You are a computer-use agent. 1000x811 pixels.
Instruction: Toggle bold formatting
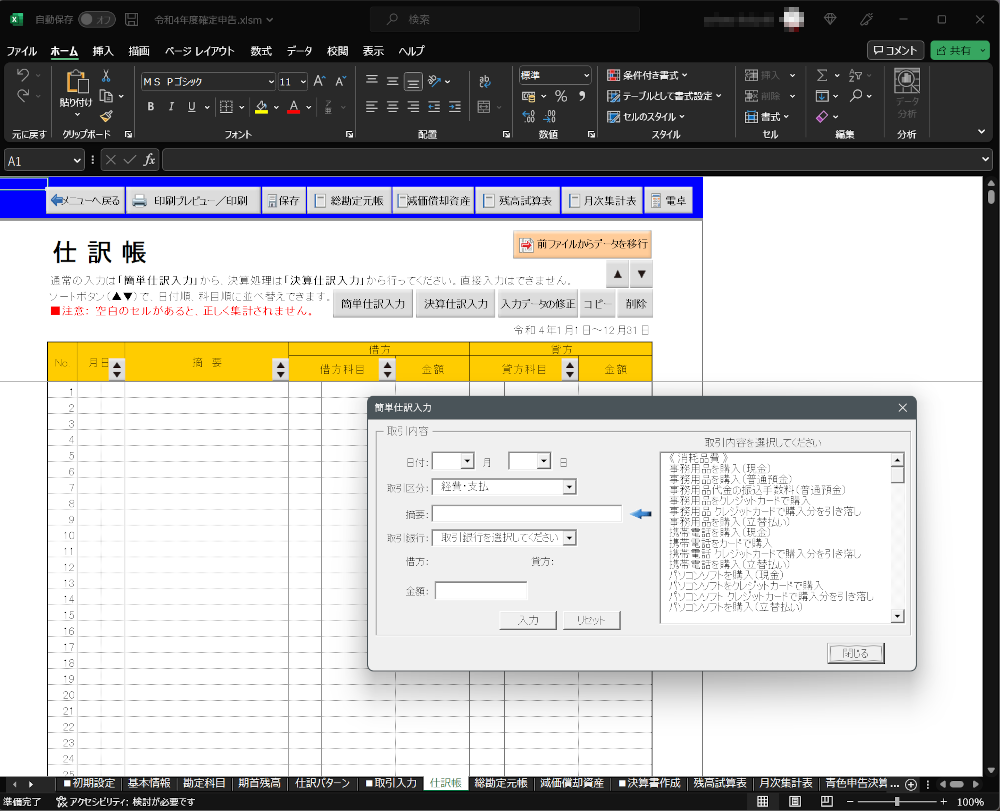[x=151, y=106]
